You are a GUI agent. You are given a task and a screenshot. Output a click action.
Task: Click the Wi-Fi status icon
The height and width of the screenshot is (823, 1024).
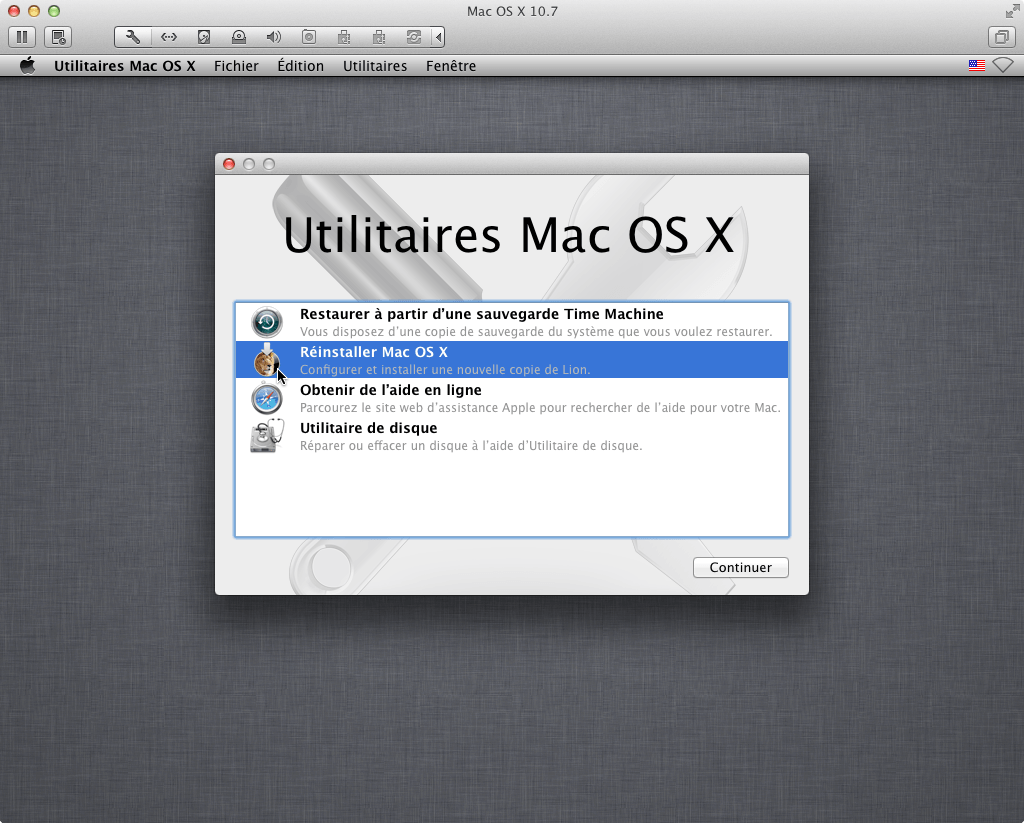1002,65
